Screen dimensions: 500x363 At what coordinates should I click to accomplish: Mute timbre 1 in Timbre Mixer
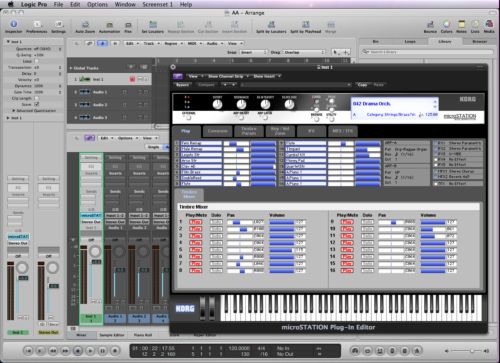tap(195, 222)
